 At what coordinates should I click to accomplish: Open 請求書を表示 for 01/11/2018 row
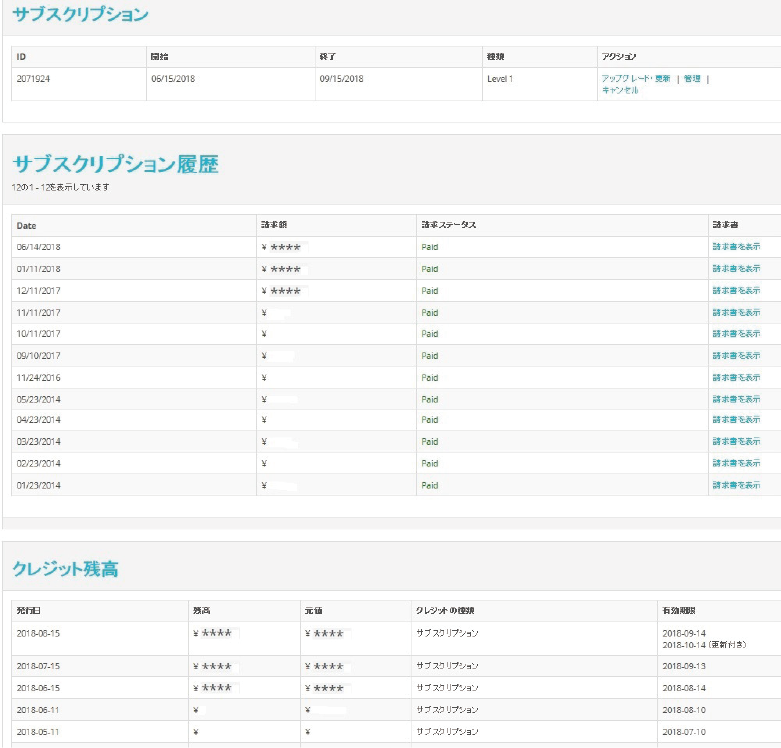click(x=736, y=269)
